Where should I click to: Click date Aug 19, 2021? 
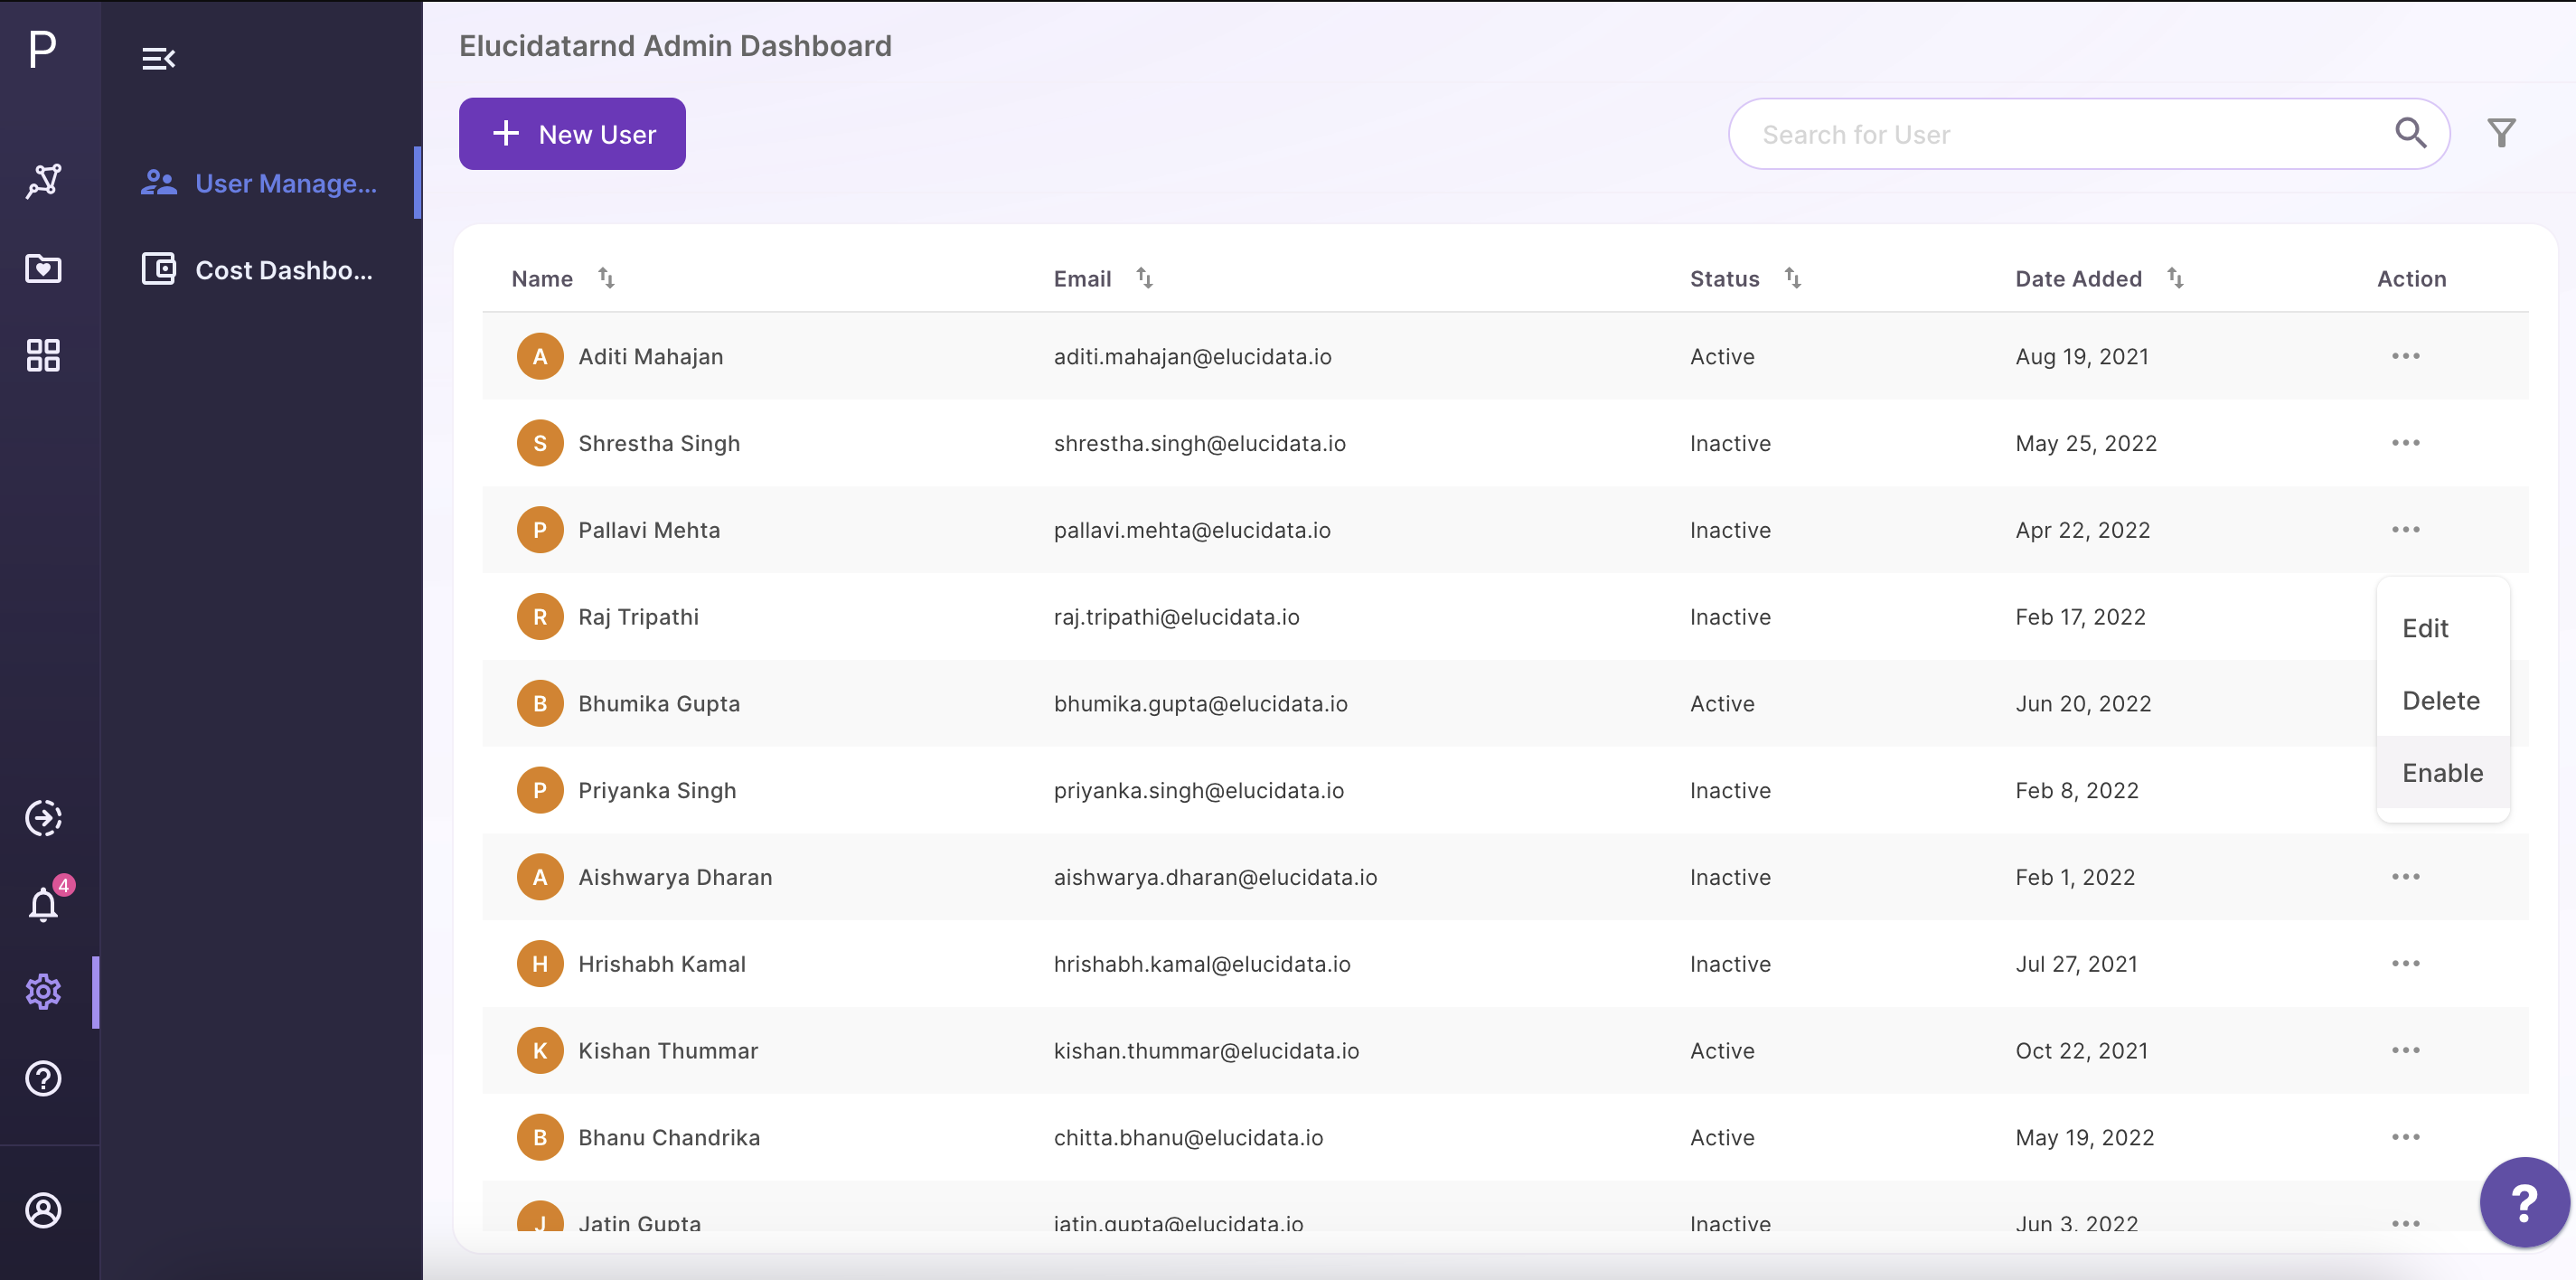tap(2082, 357)
